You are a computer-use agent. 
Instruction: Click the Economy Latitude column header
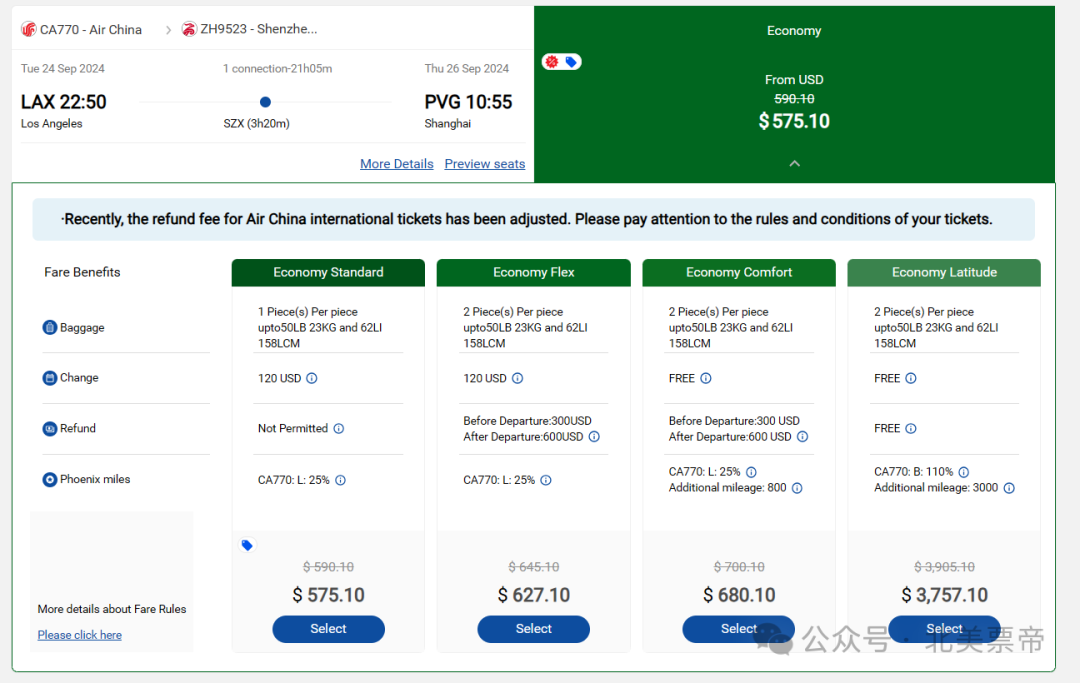pyautogui.click(x=944, y=273)
